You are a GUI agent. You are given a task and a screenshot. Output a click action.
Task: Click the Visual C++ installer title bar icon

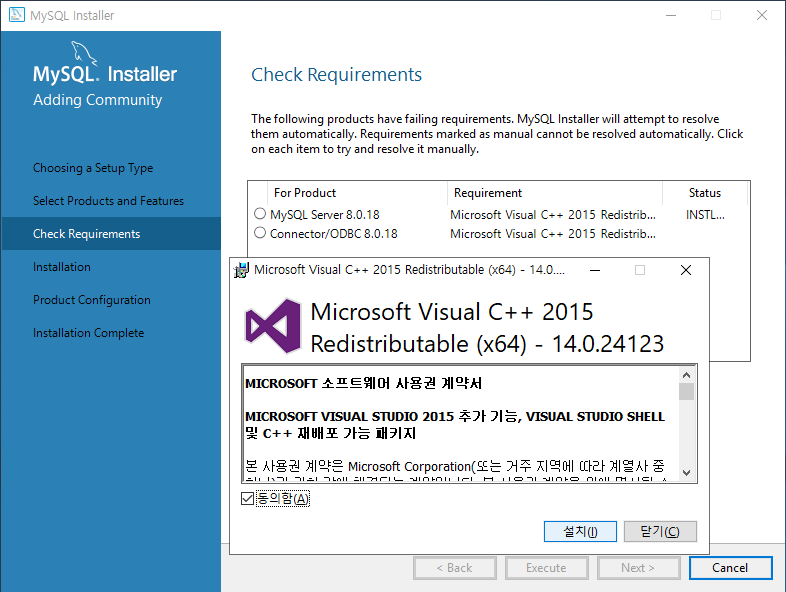pos(241,270)
